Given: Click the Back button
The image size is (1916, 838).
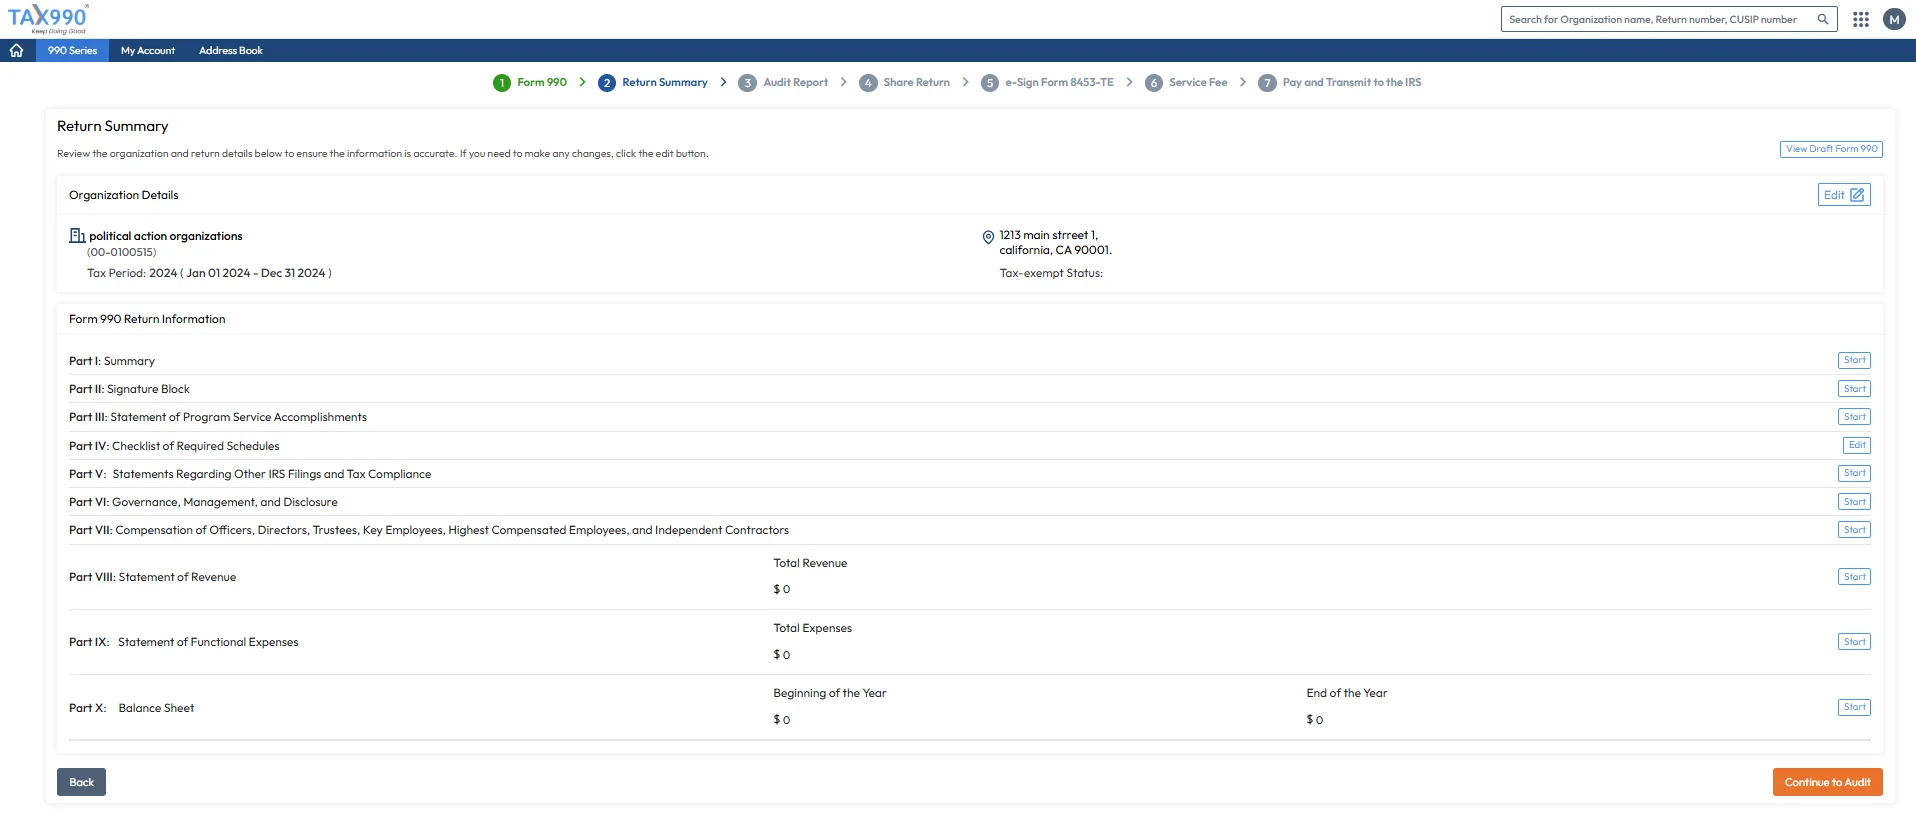Looking at the screenshot, I should pyautogui.click(x=81, y=782).
